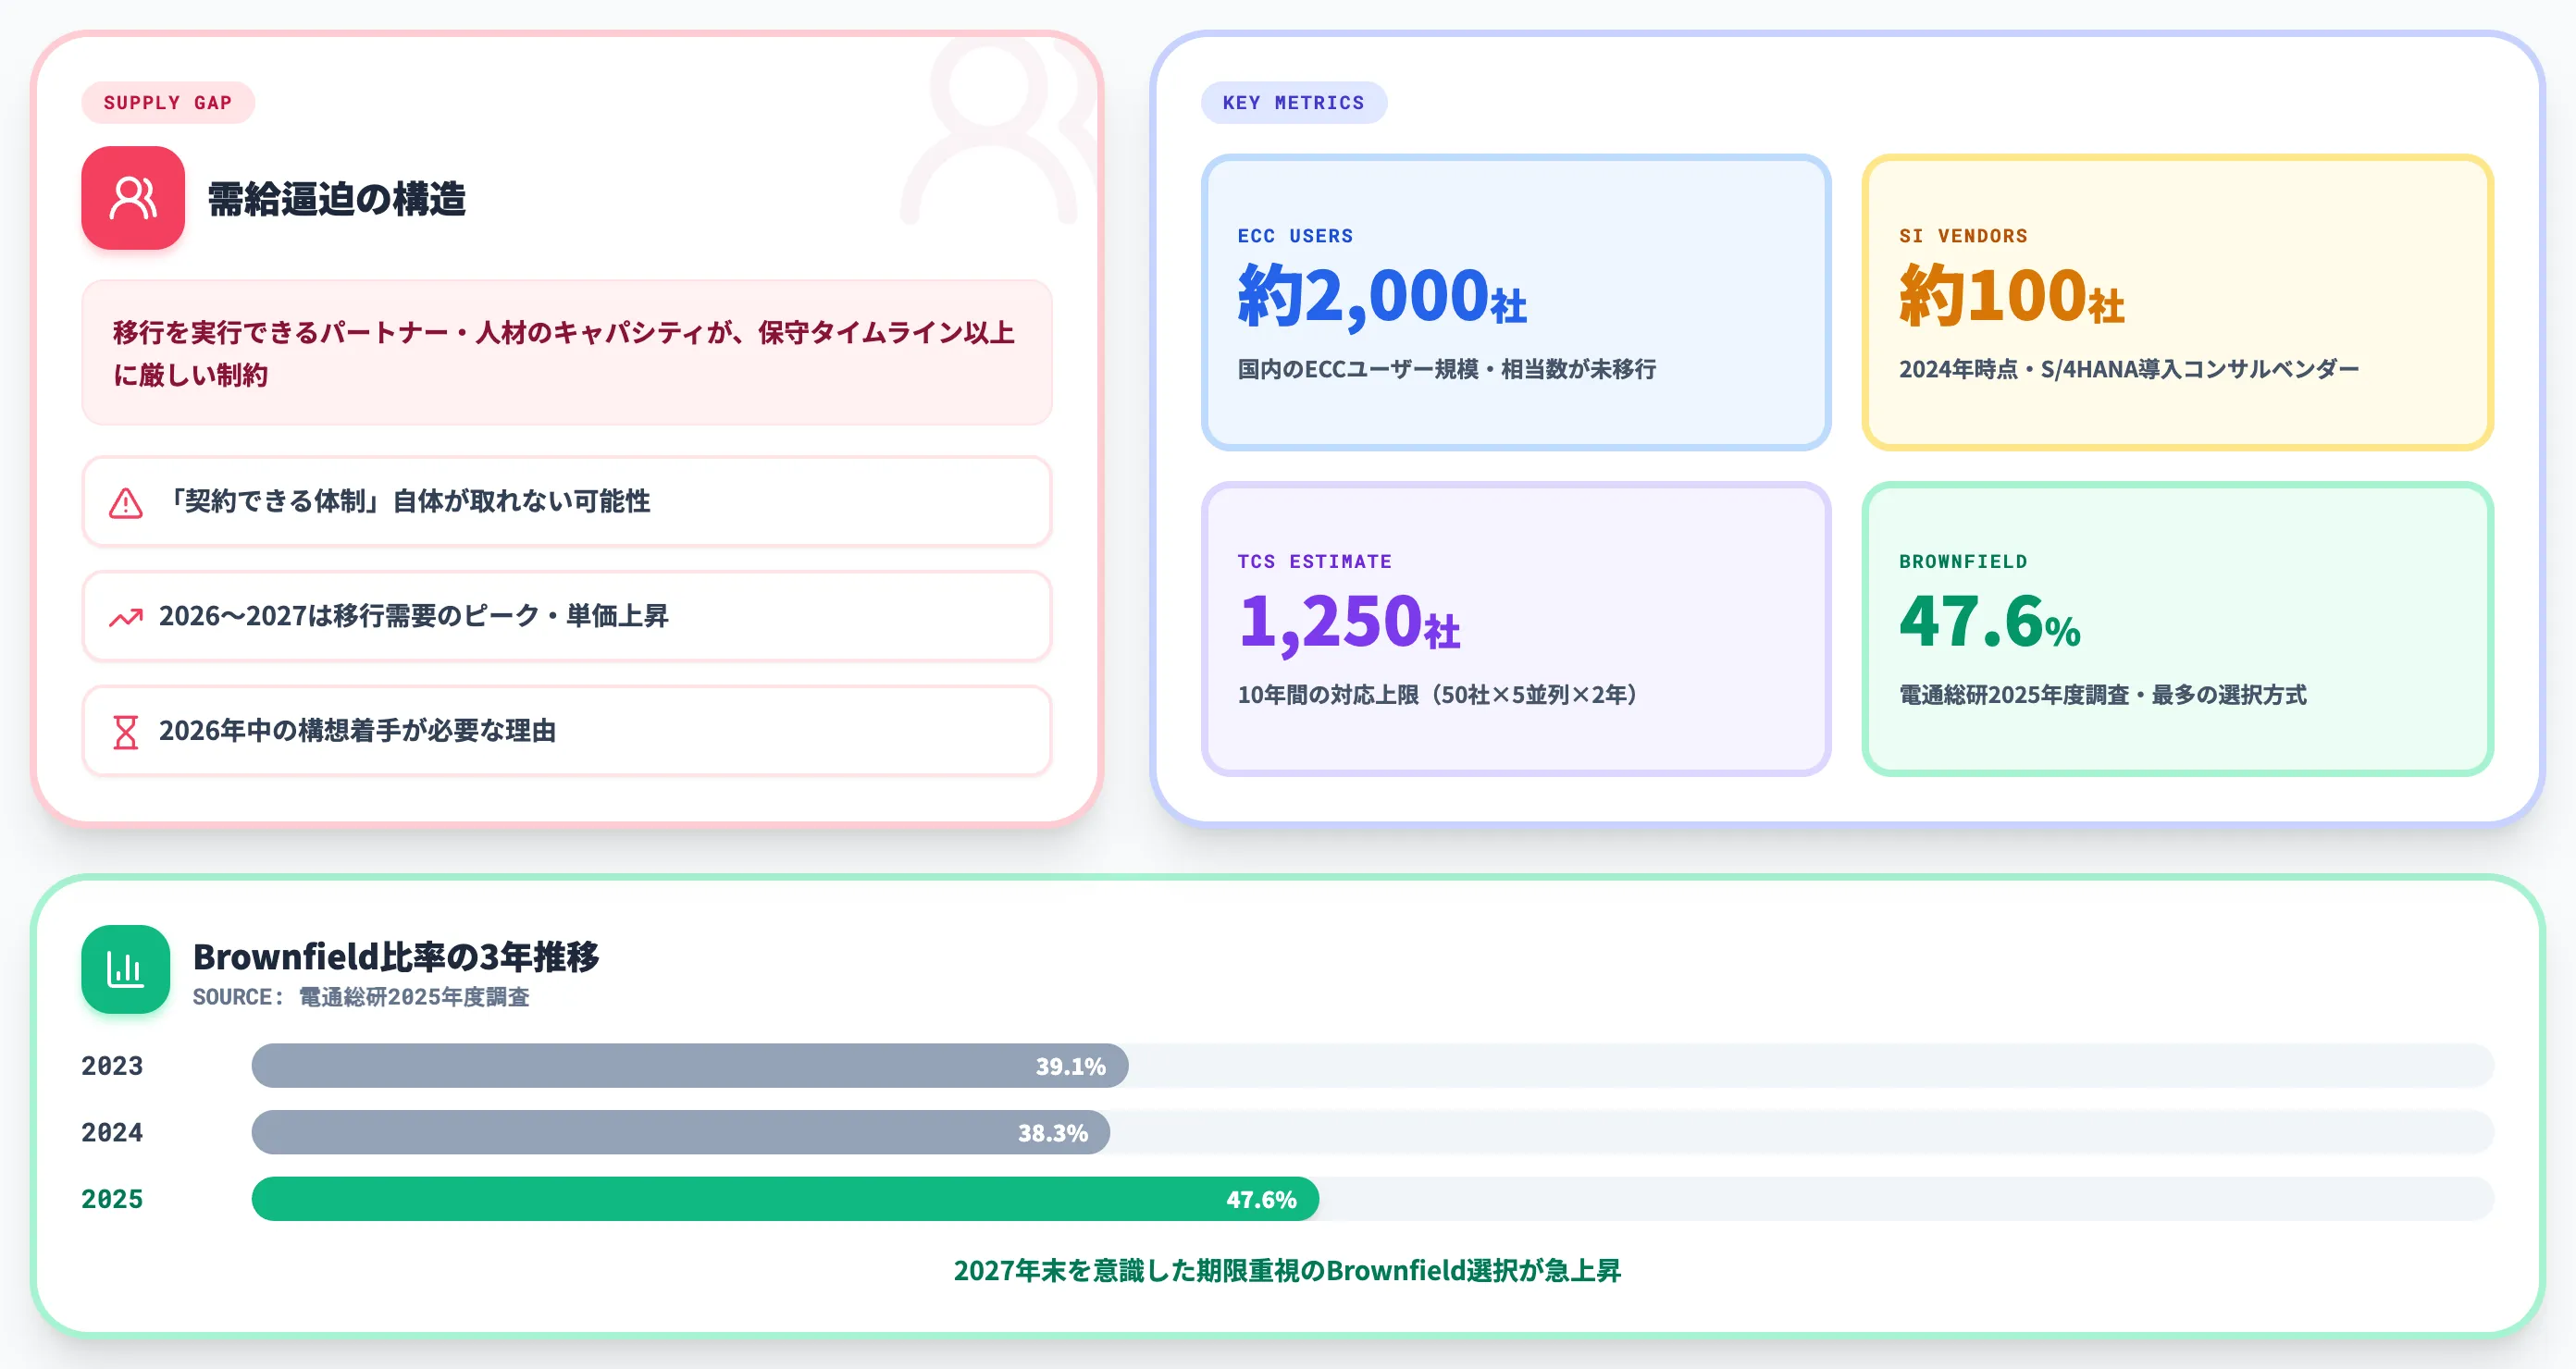
Task: Click the heading Brownfield比率の3年推移
Action: tap(396, 957)
